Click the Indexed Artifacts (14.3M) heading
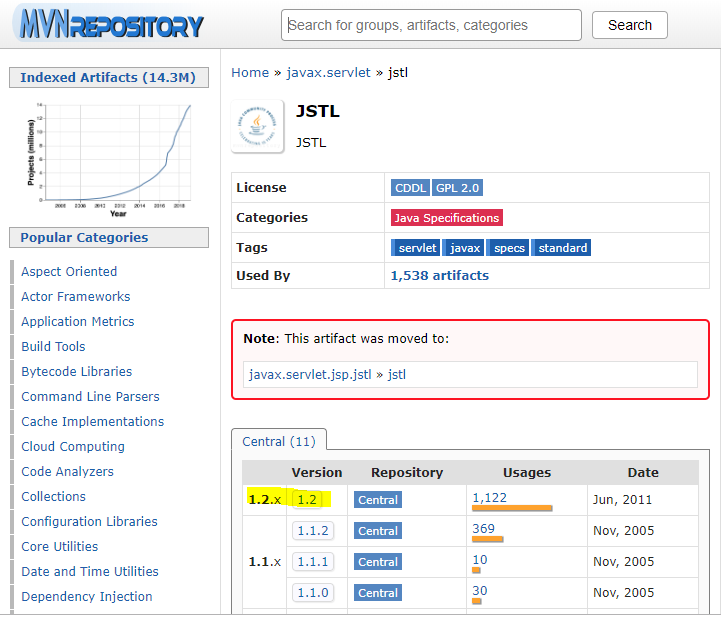This screenshot has width=721, height=617. [x=109, y=77]
